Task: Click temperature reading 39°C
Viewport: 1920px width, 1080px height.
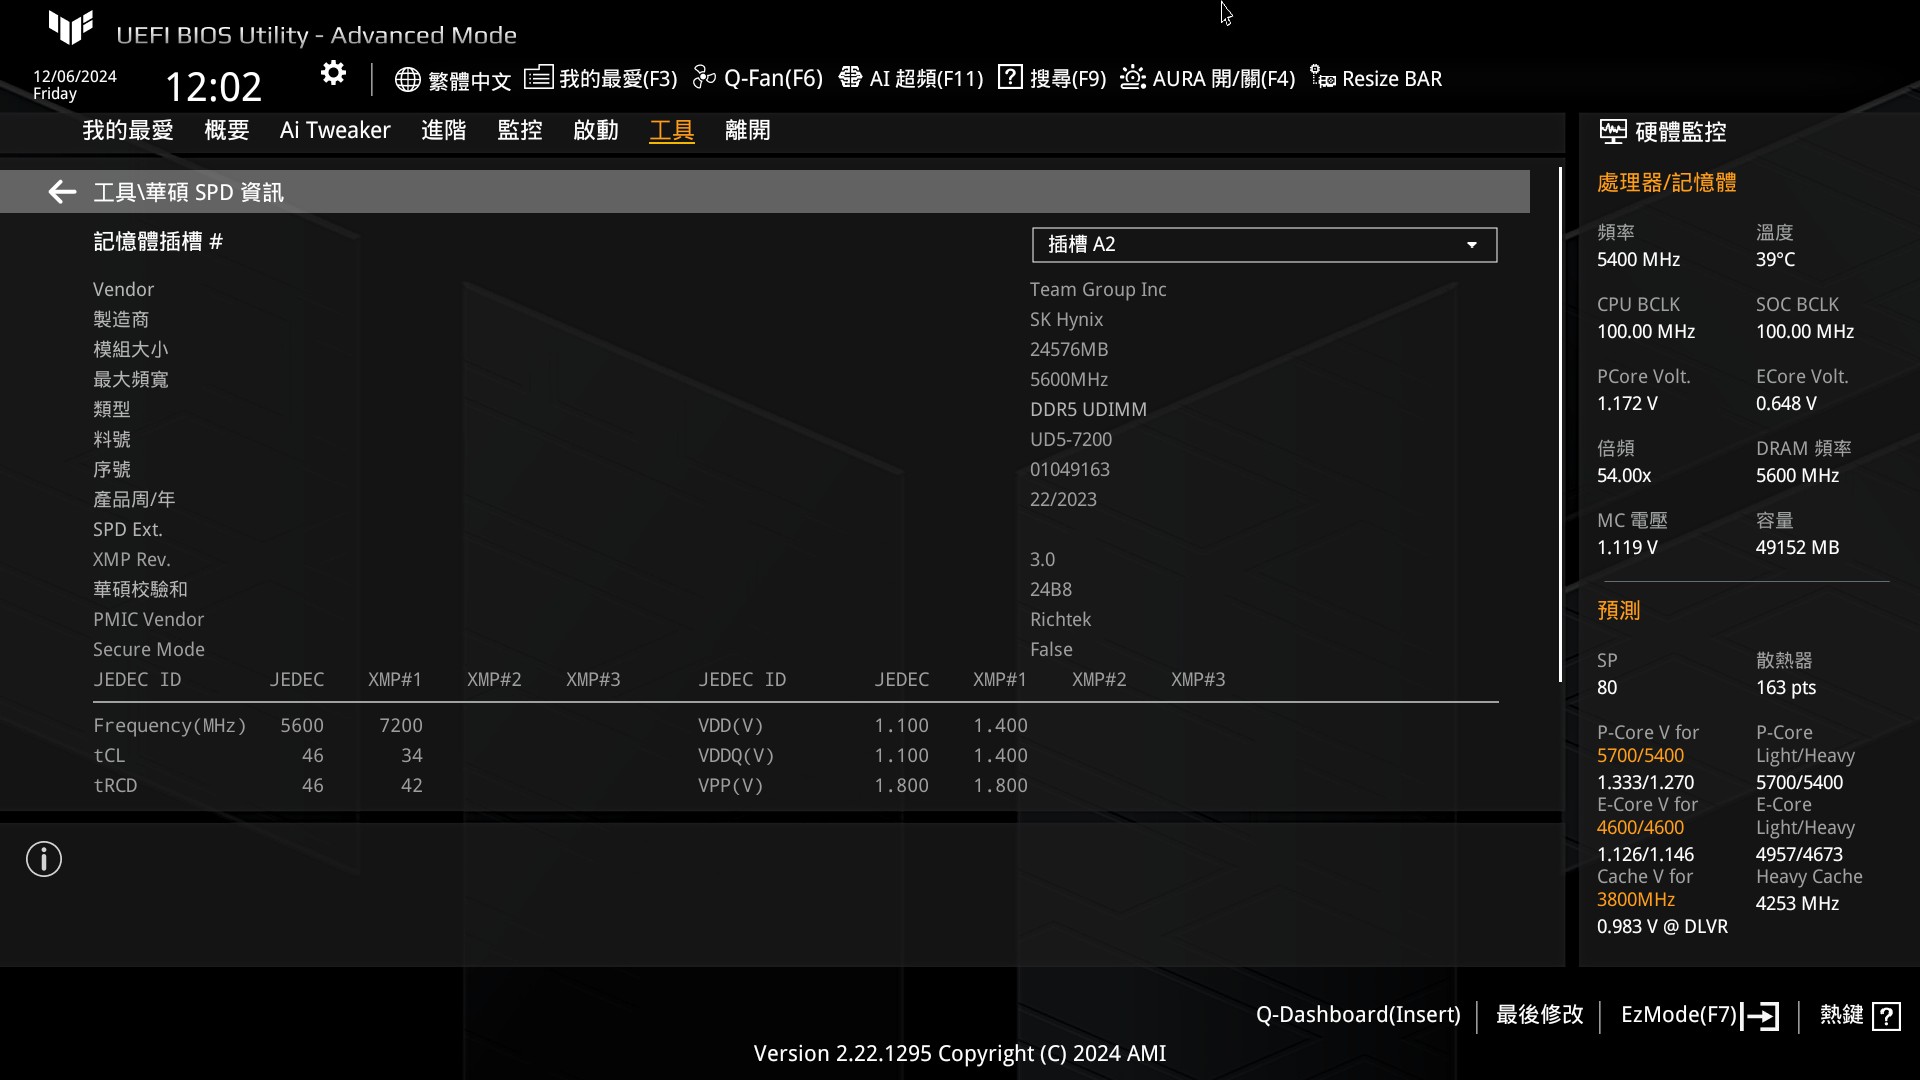Action: 1775,260
